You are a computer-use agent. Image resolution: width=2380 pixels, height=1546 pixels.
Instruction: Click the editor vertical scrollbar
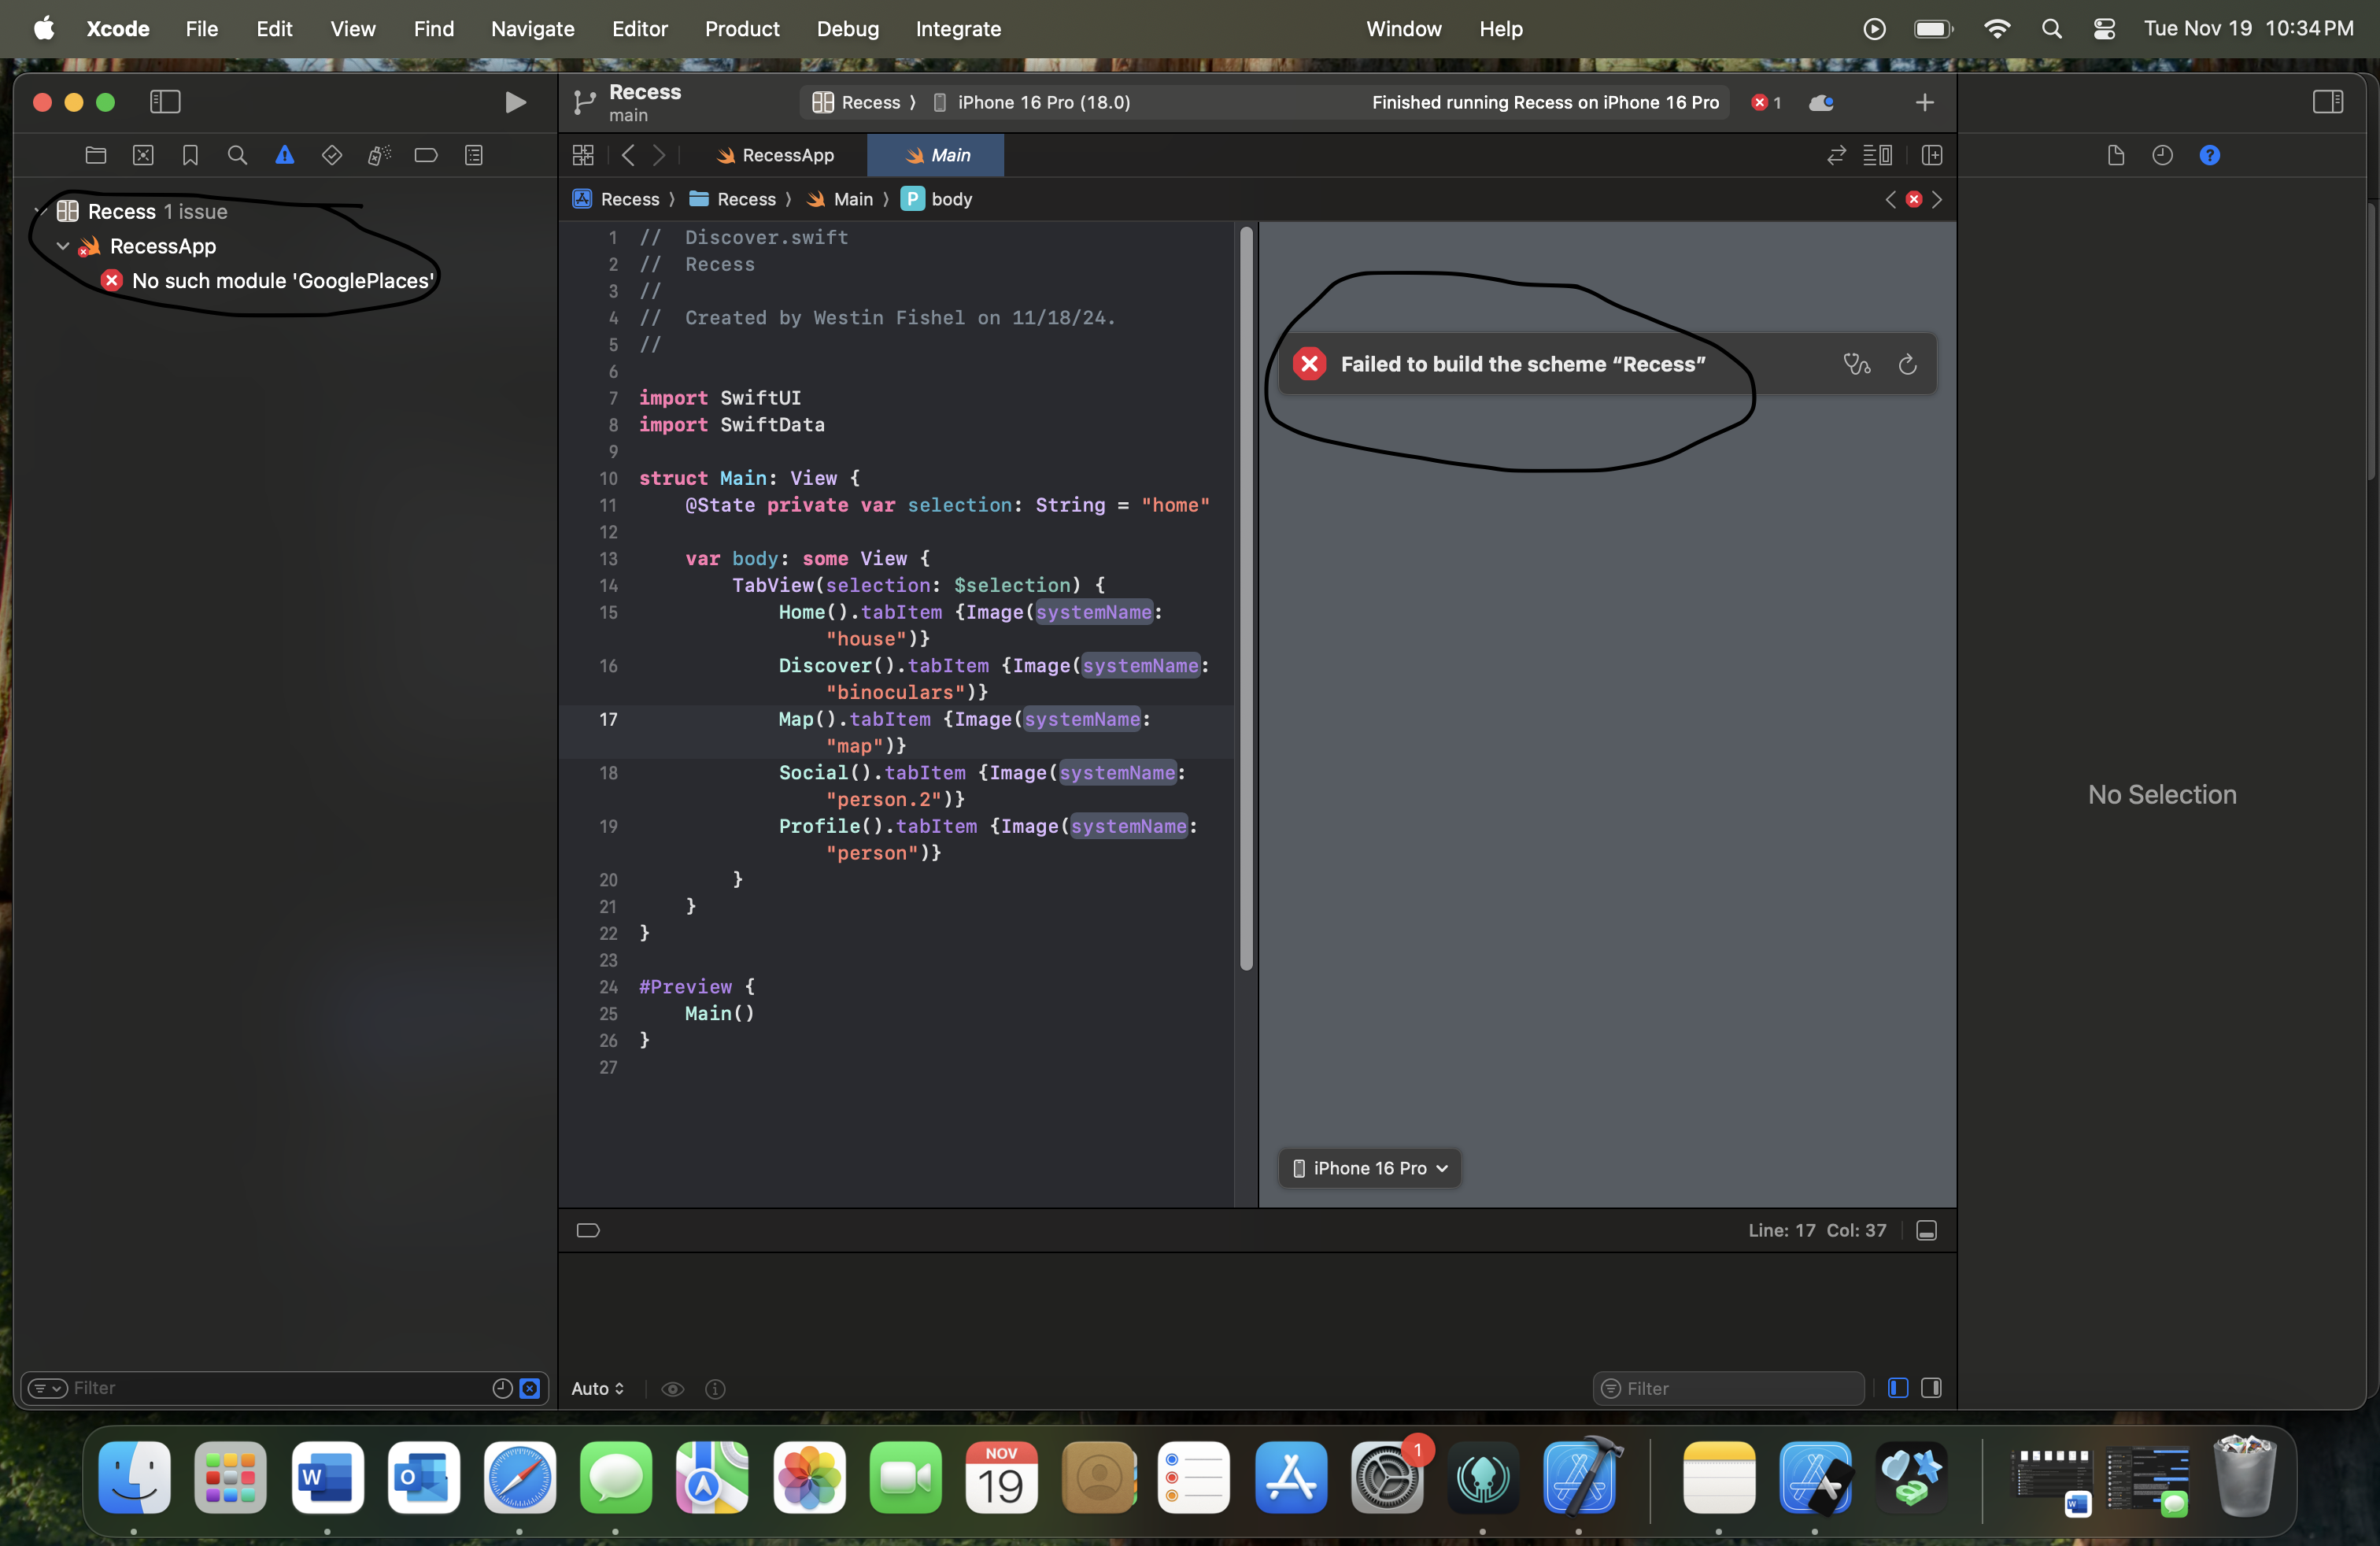(x=1246, y=598)
